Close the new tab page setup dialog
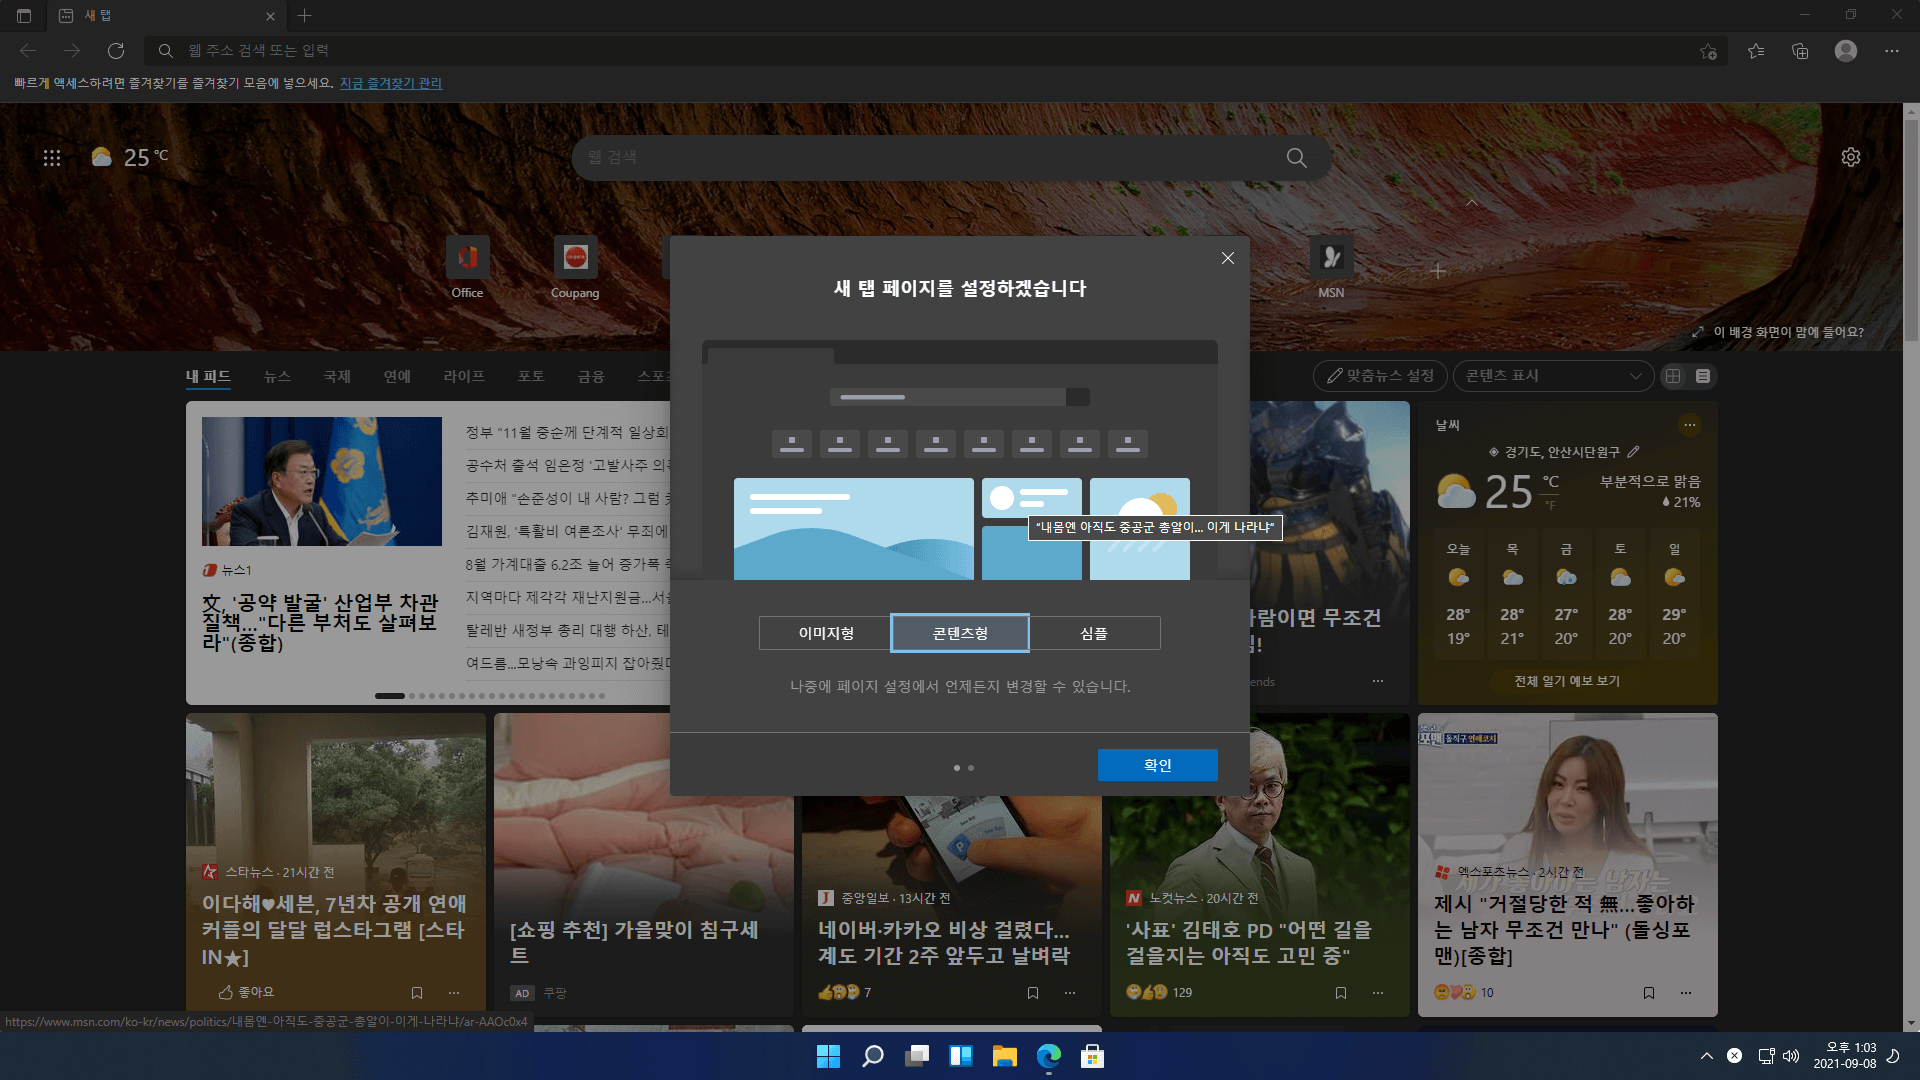This screenshot has height=1080, width=1920. click(1227, 258)
